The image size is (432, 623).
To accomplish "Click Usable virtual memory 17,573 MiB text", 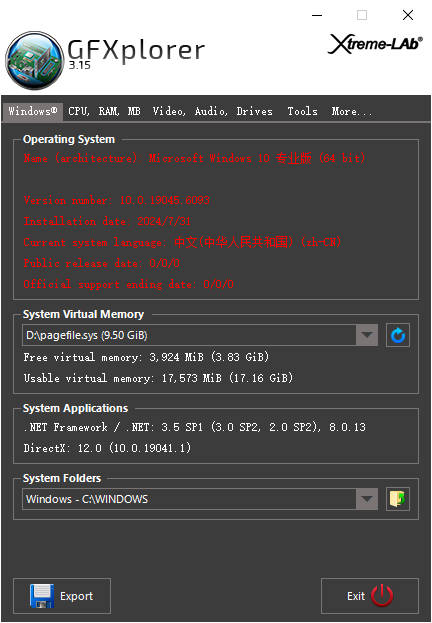I will [158, 378].
